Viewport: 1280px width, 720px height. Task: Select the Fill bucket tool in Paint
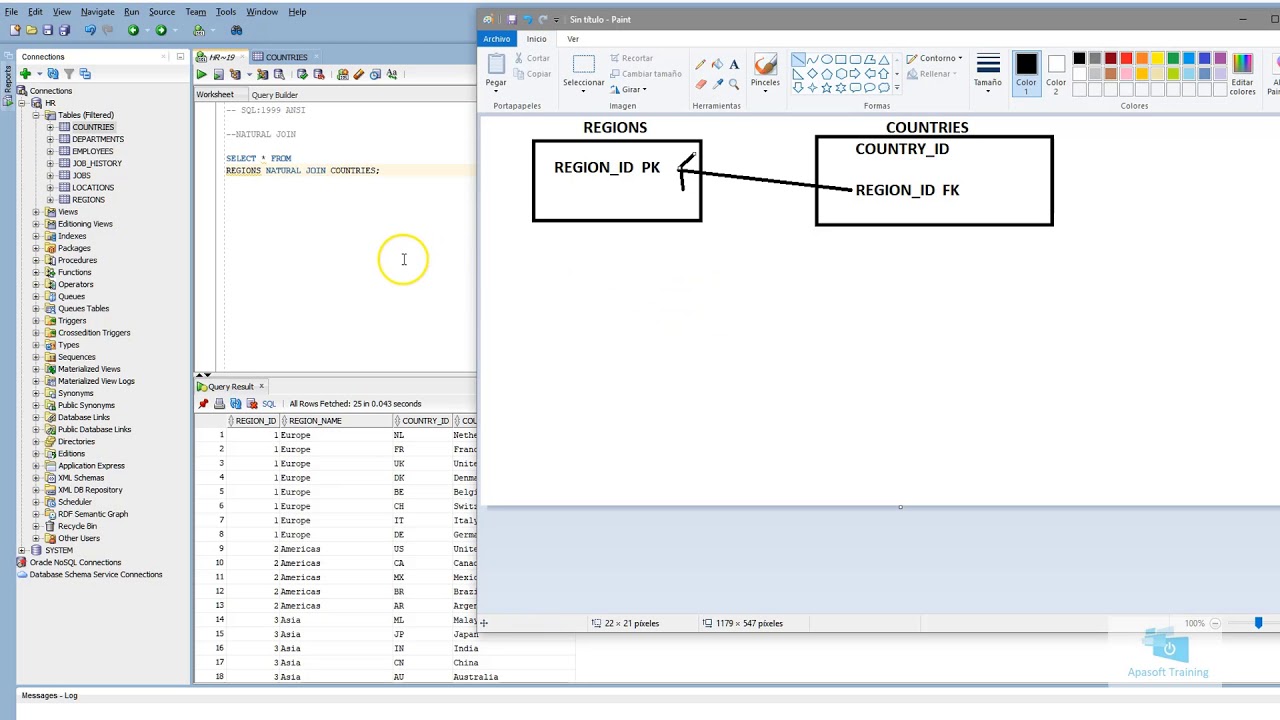(x=717, y=65)
